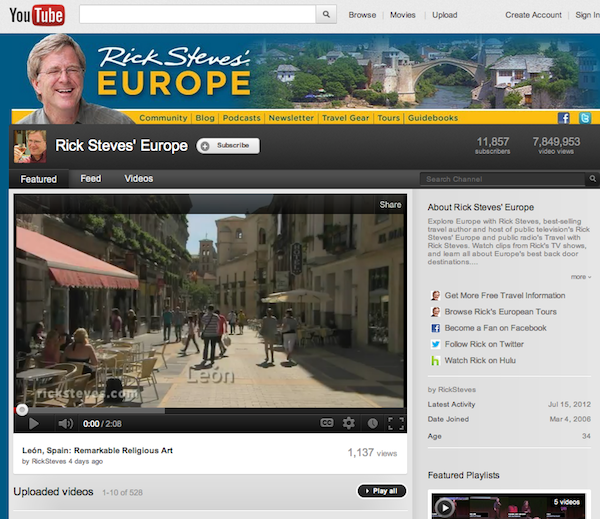The width and height of the screenshot is (600, 519).
Task: Click the search magnifier button in header
Action: click(x=326, y=15)
